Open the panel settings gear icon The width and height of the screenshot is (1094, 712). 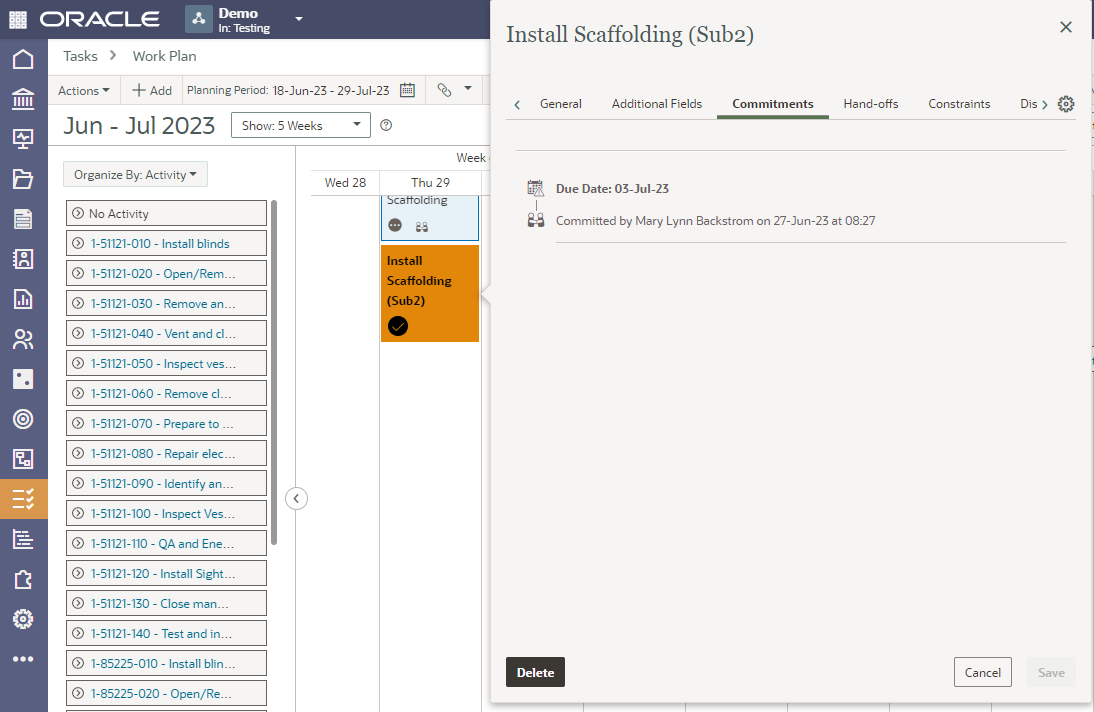pyautogui.click(x=1066, y=104)
